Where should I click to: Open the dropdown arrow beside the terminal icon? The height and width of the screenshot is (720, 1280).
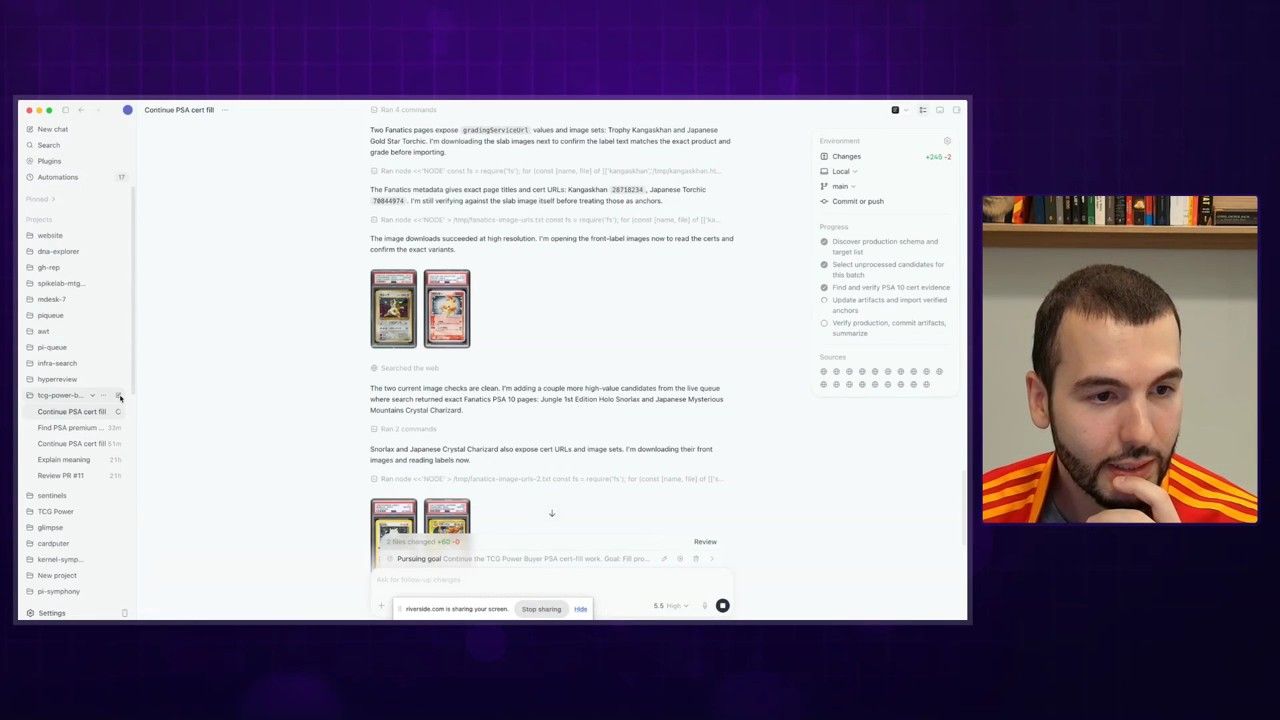pyautogui.click(x=907, y=110)
